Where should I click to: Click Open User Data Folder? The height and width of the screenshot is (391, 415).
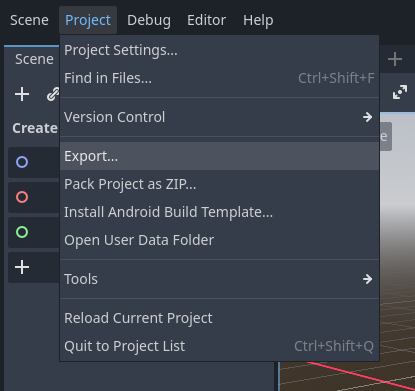(x=219, y=240)
